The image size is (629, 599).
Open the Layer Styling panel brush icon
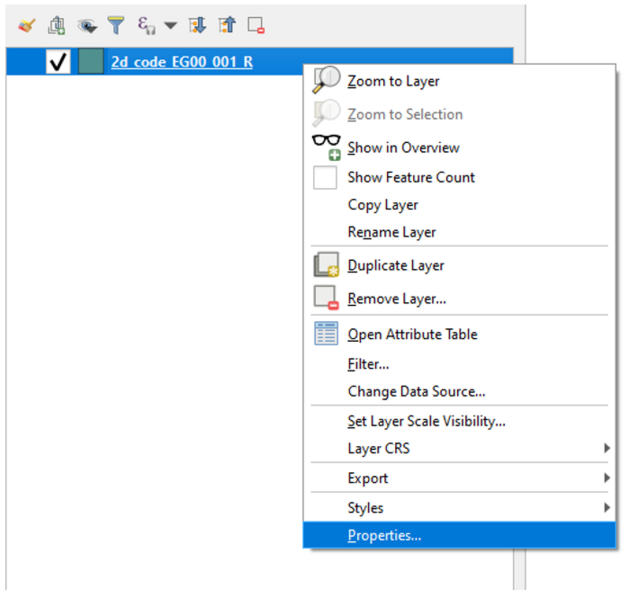point(27,24)
